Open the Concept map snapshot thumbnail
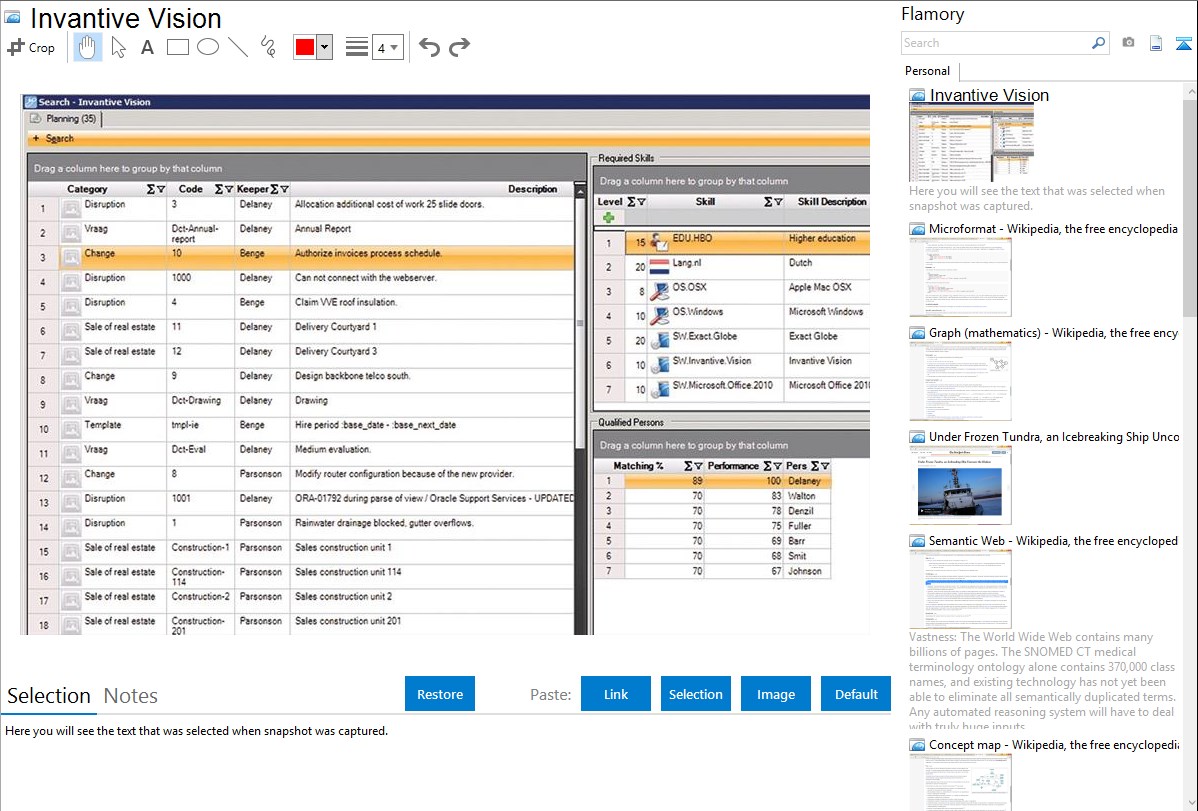Viewport: 1198px width, 811px height. (960, 782)
